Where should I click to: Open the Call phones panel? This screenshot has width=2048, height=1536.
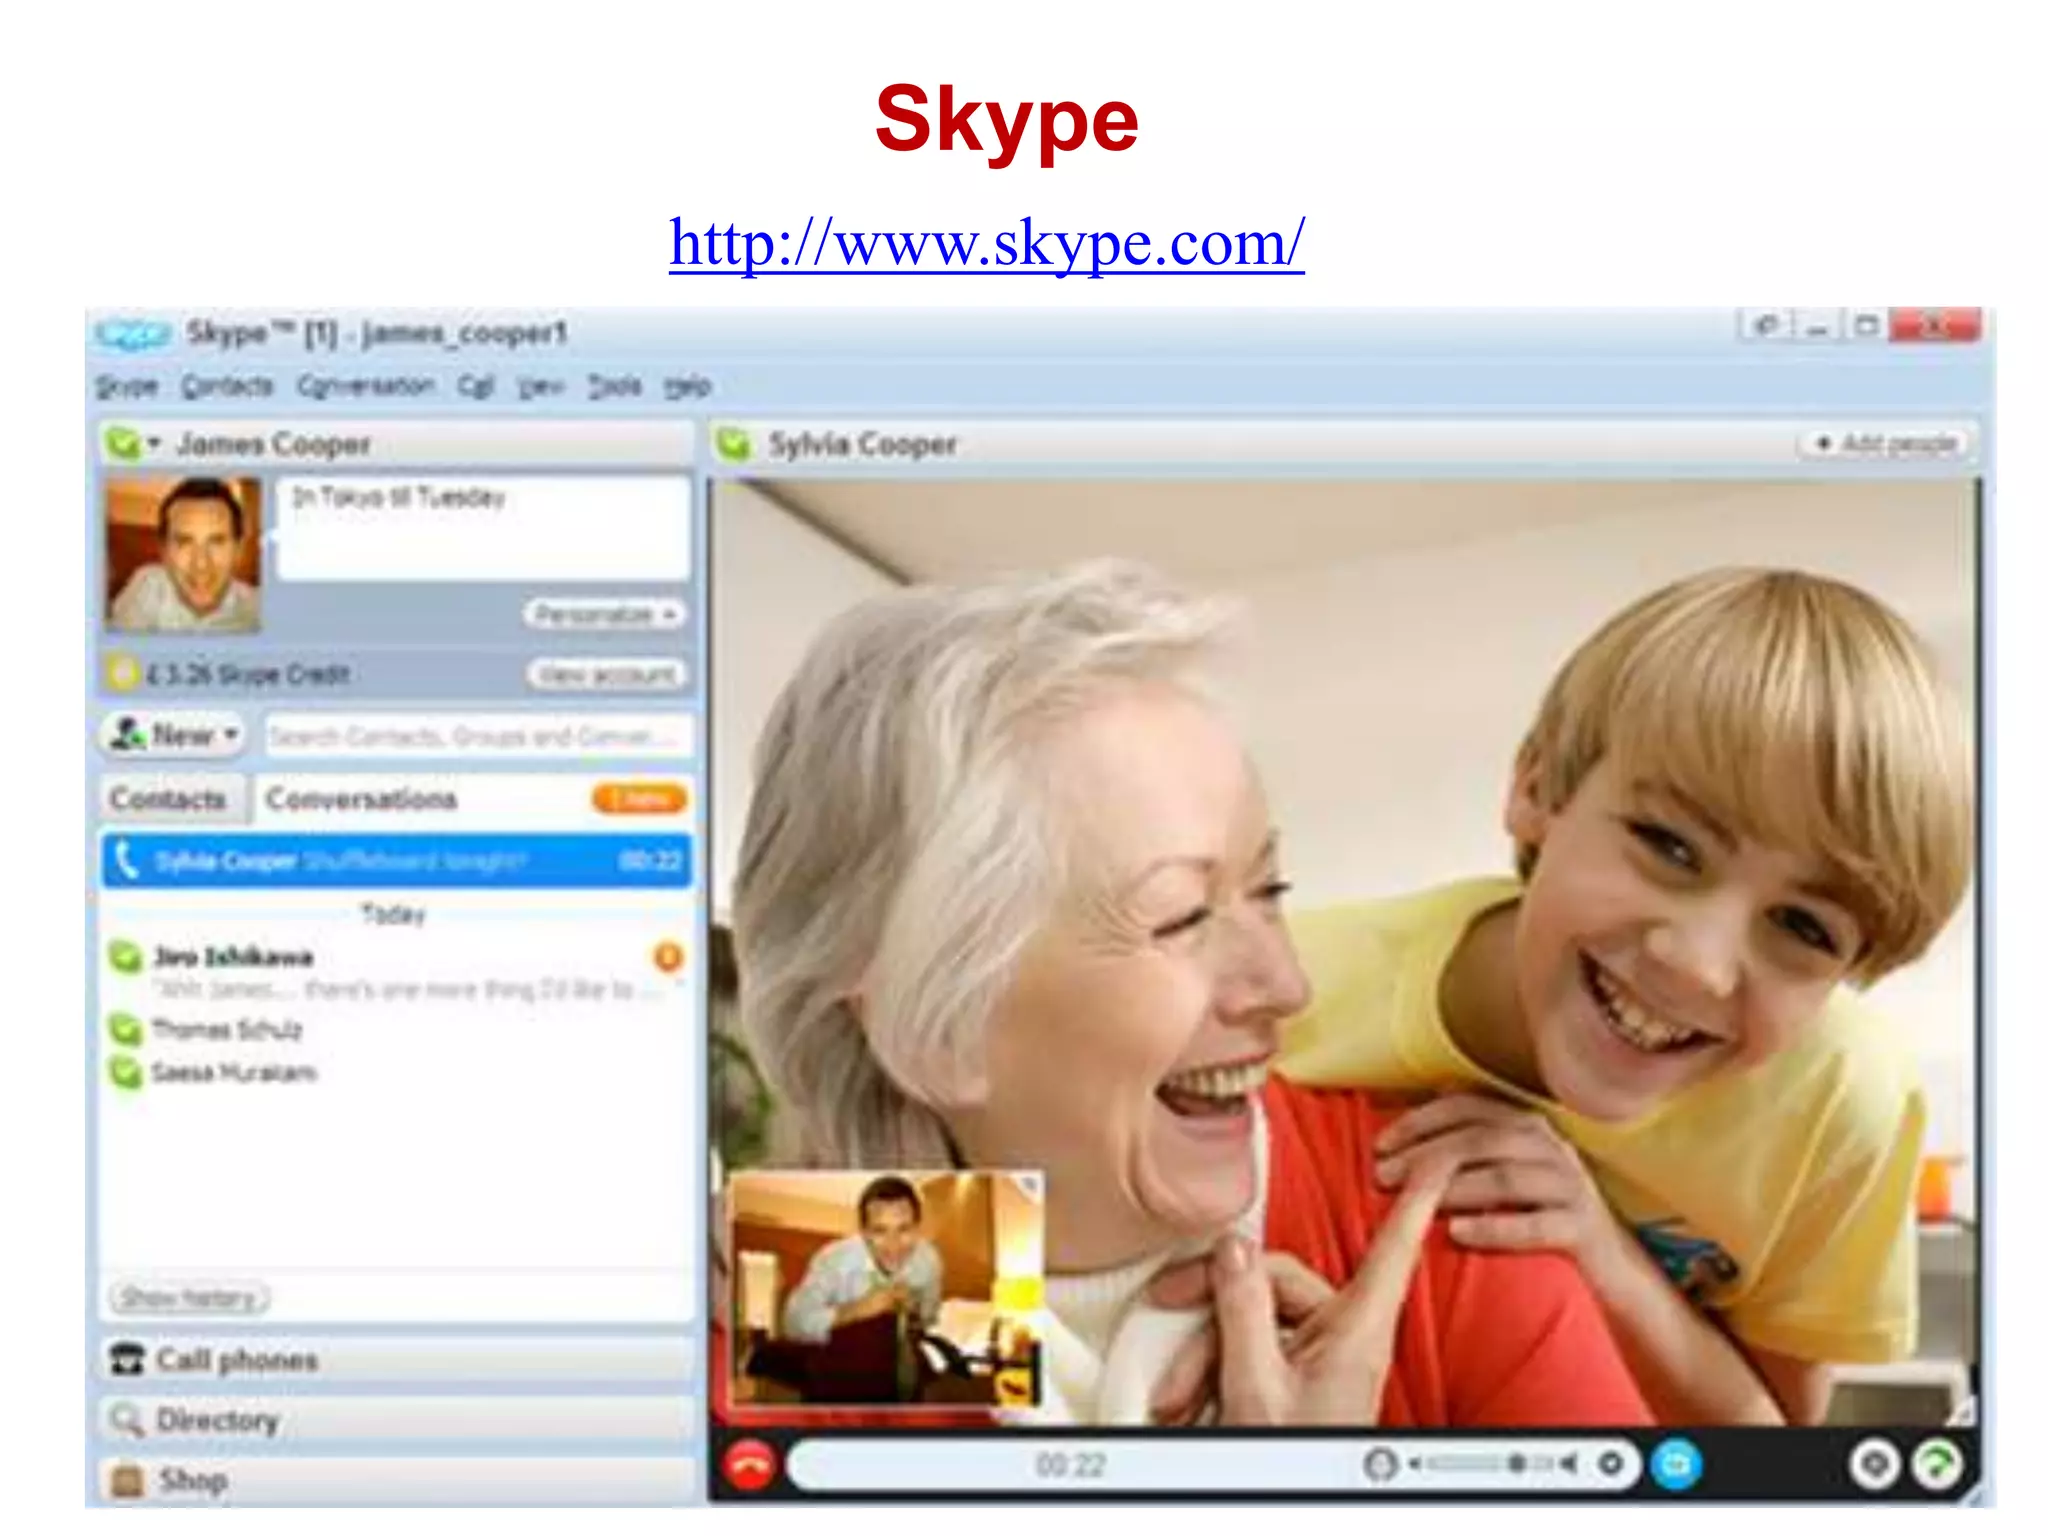[x=396, y=1359]
